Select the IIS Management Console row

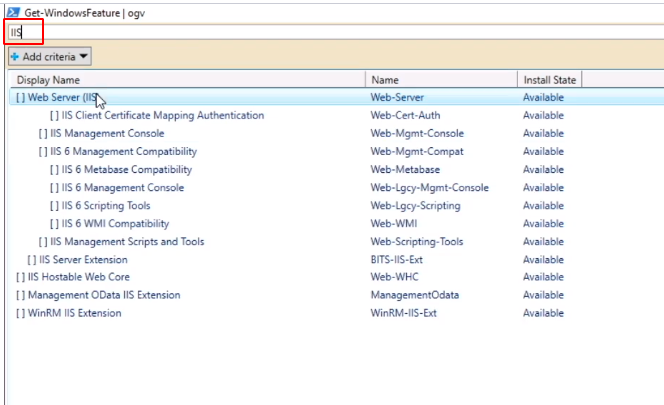[x=336, y=133]
